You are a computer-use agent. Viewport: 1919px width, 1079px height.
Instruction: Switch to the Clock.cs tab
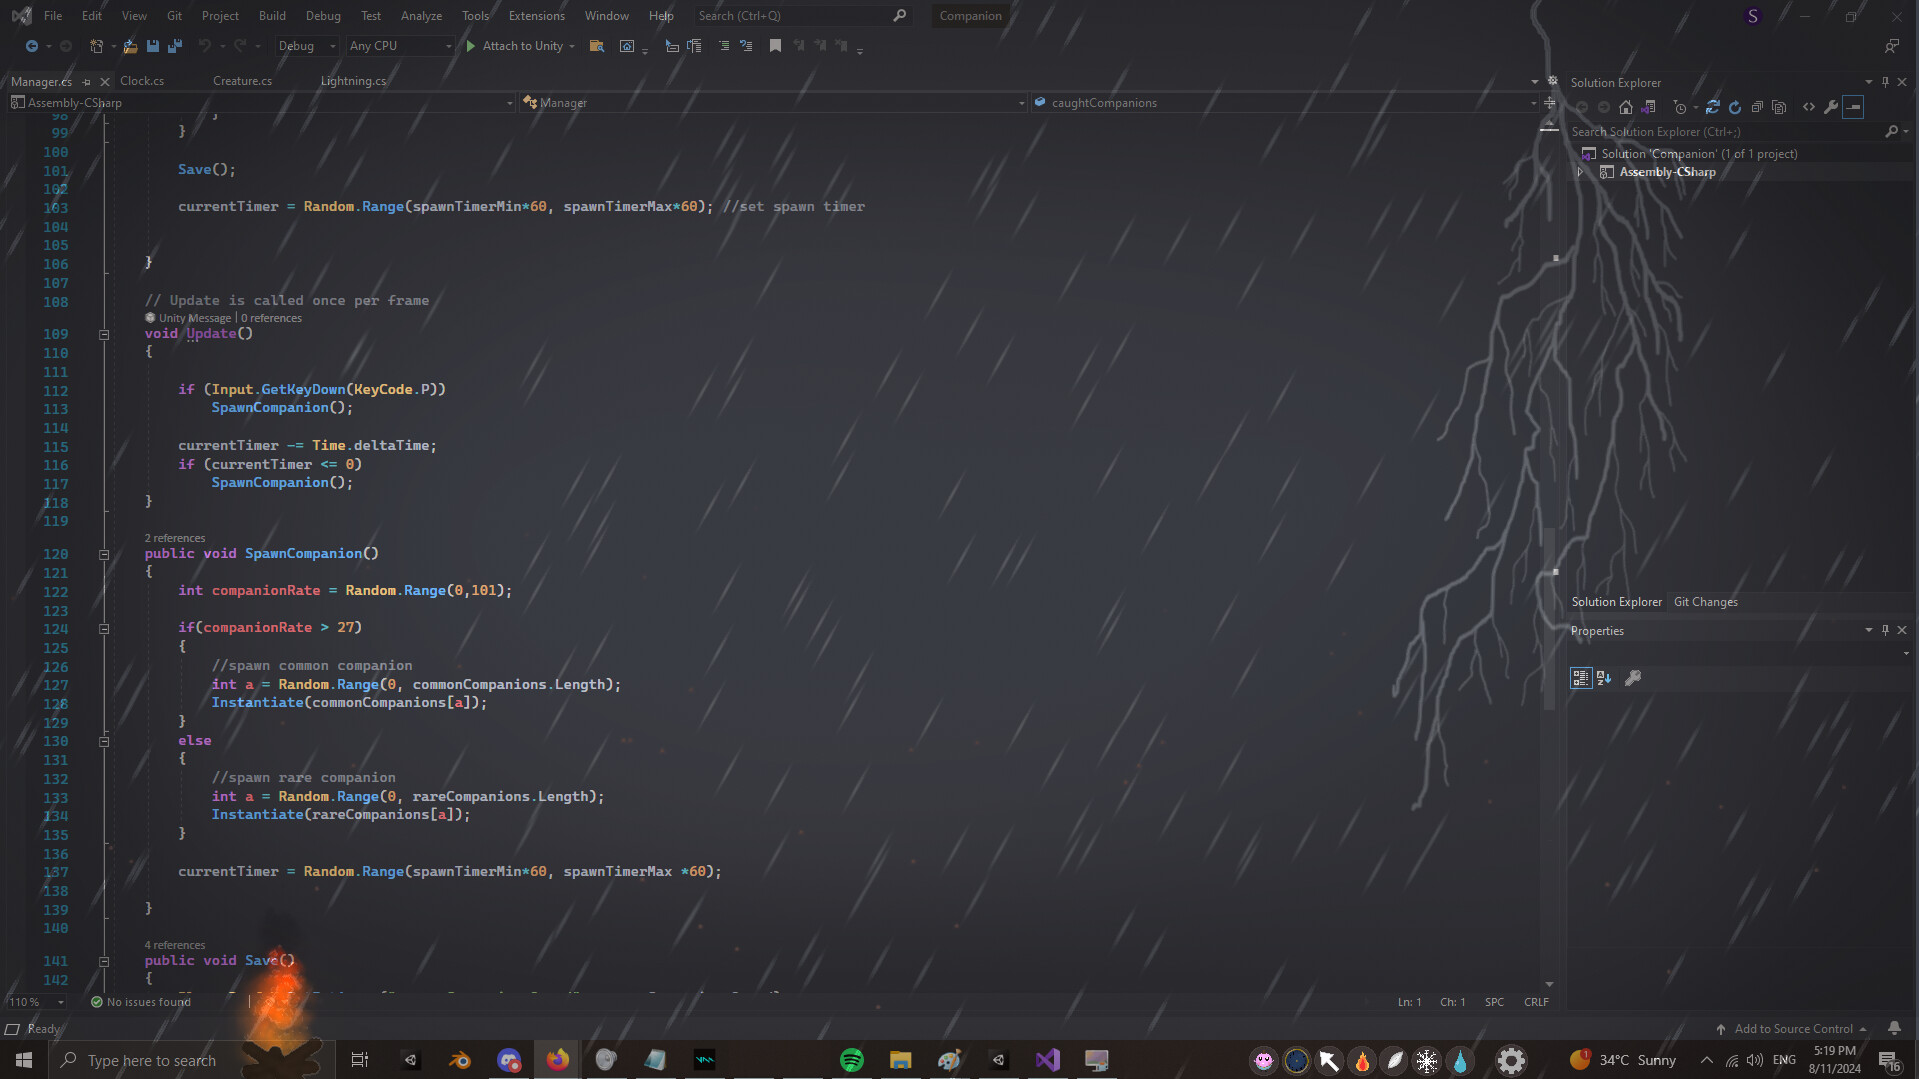tap(142, 80)
